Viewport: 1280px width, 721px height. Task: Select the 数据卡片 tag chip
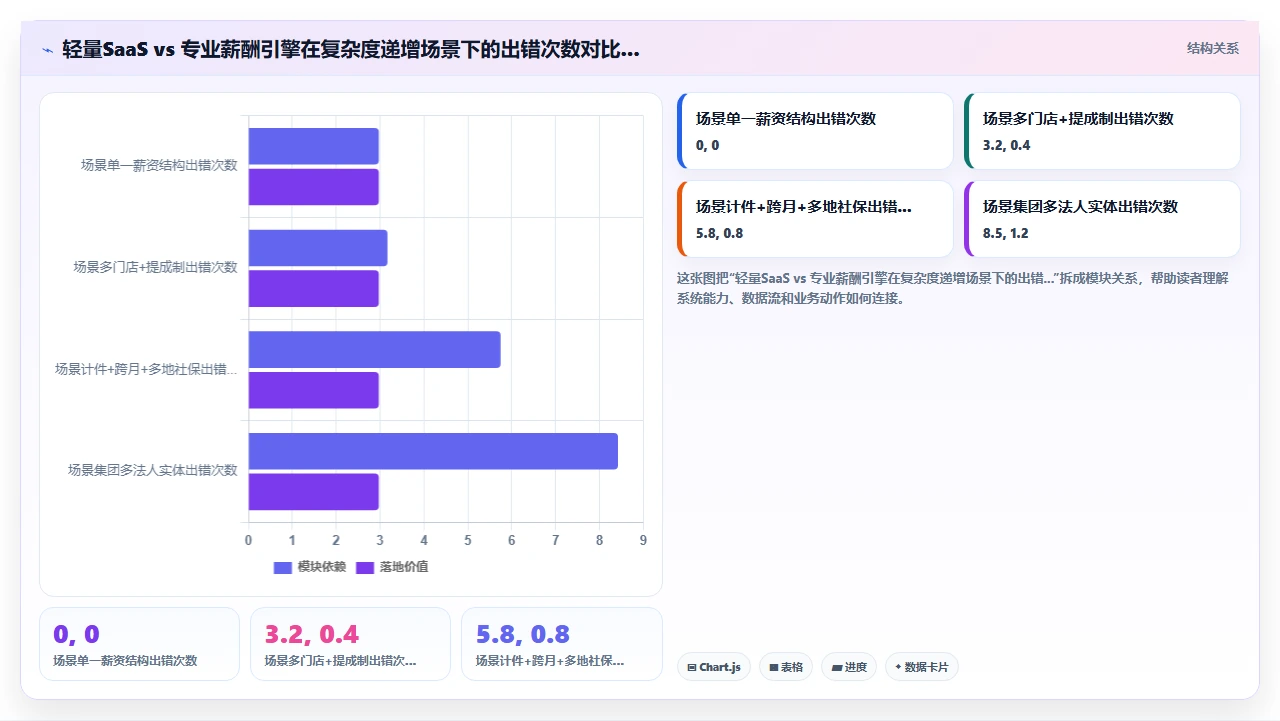click(921, 667)
